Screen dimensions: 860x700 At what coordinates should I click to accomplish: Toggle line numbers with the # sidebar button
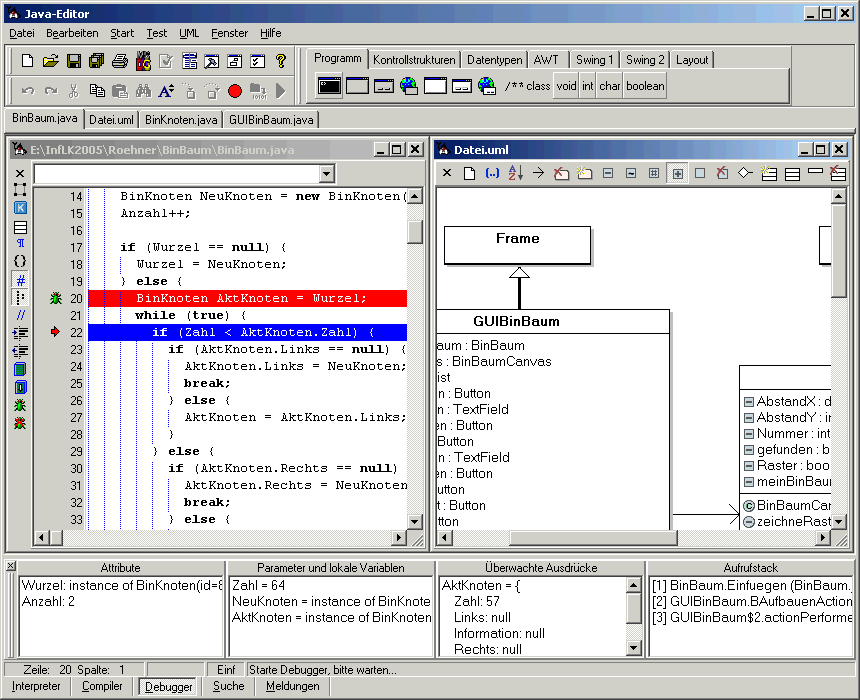click(20, 279)
